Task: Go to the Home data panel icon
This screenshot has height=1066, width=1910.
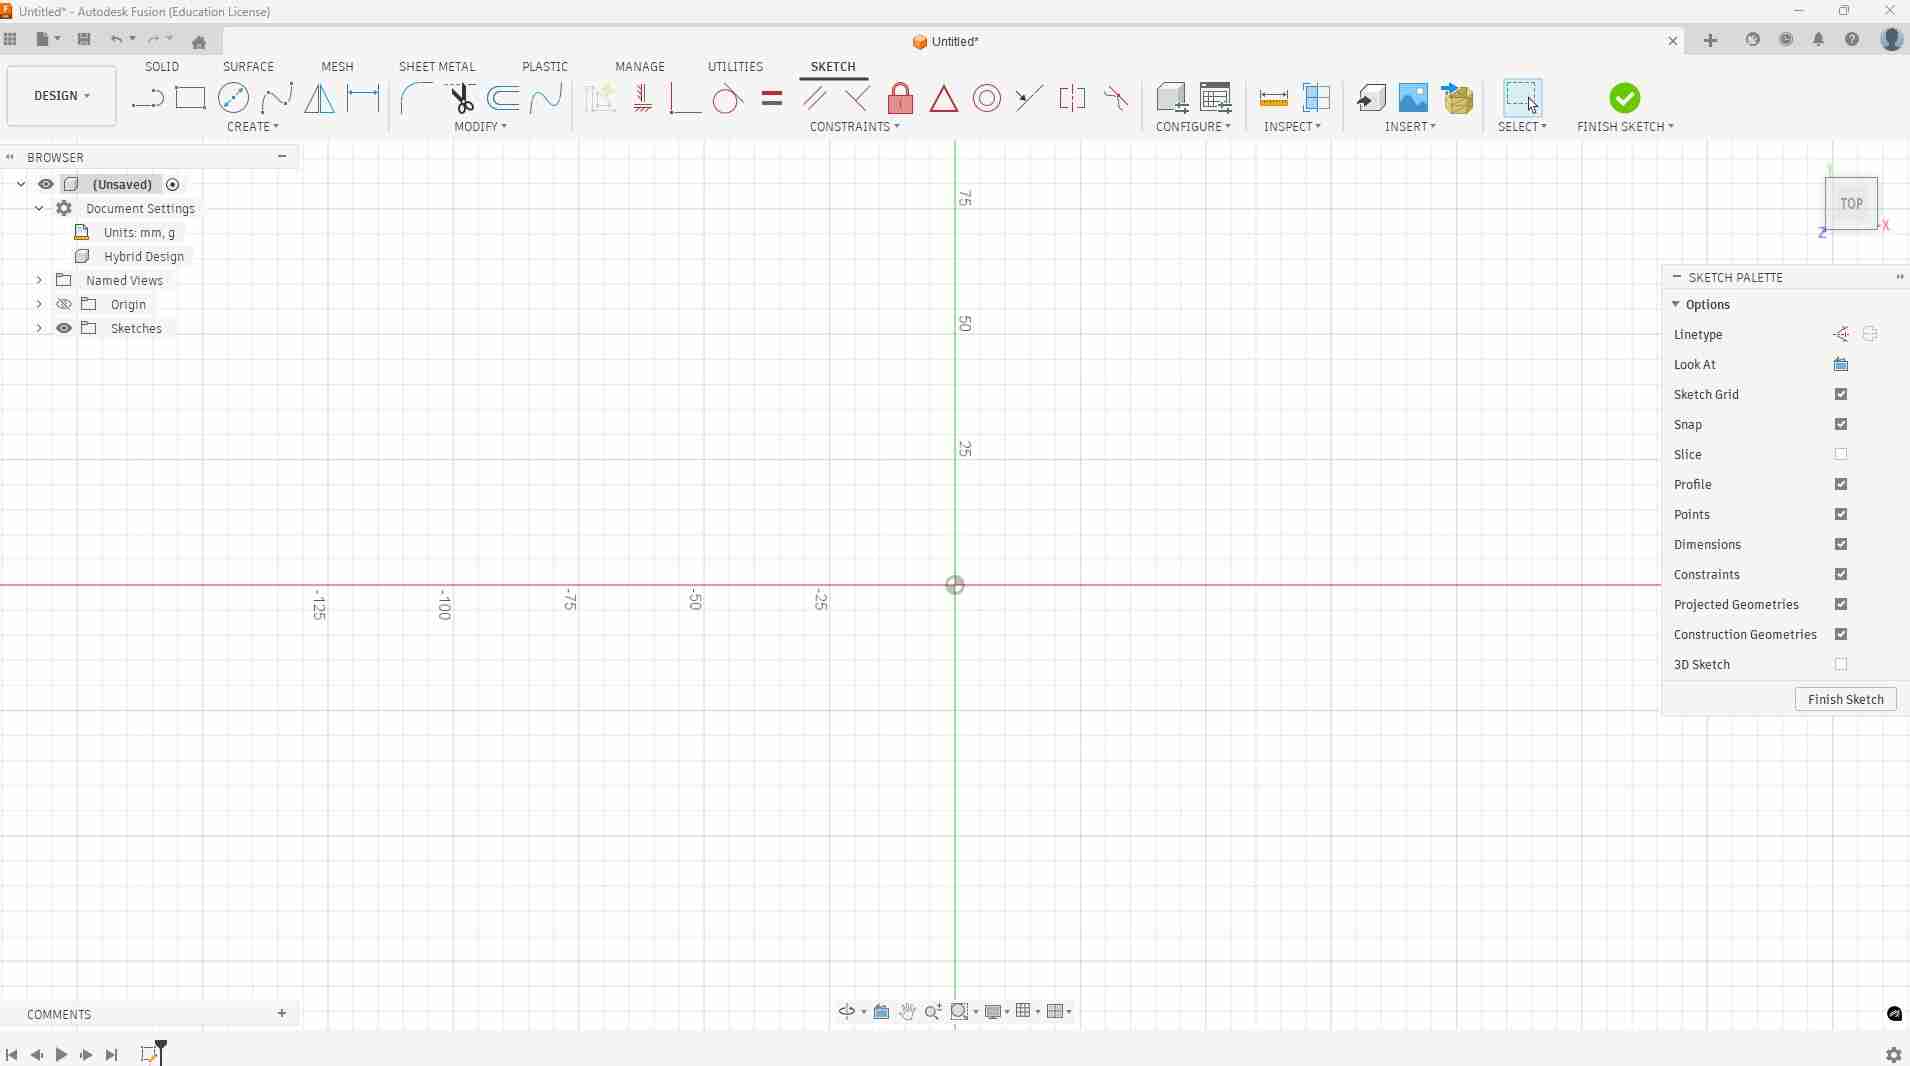Action: tap(199, 41)
